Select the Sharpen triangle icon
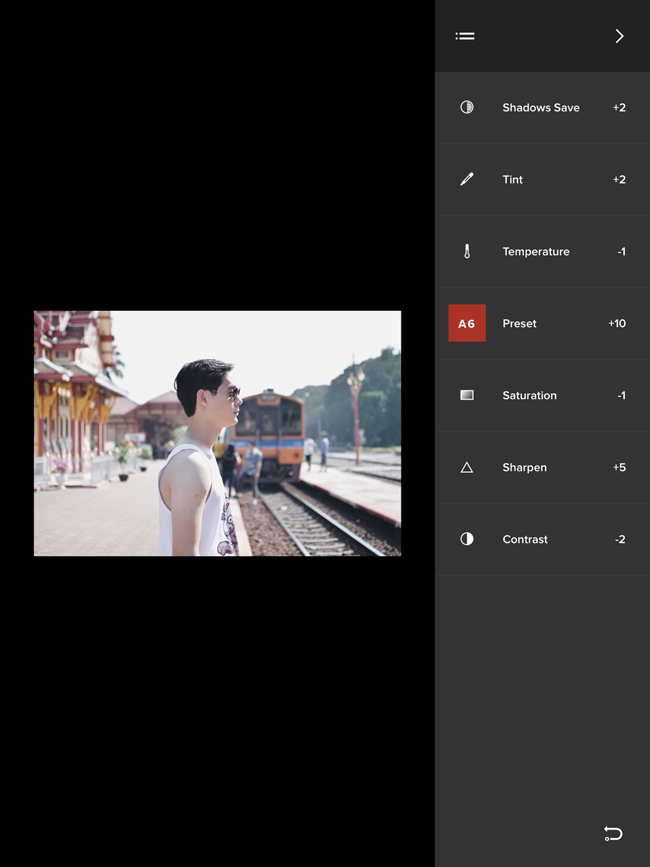The height and width of the screenshot is (867, 650). 467,468
